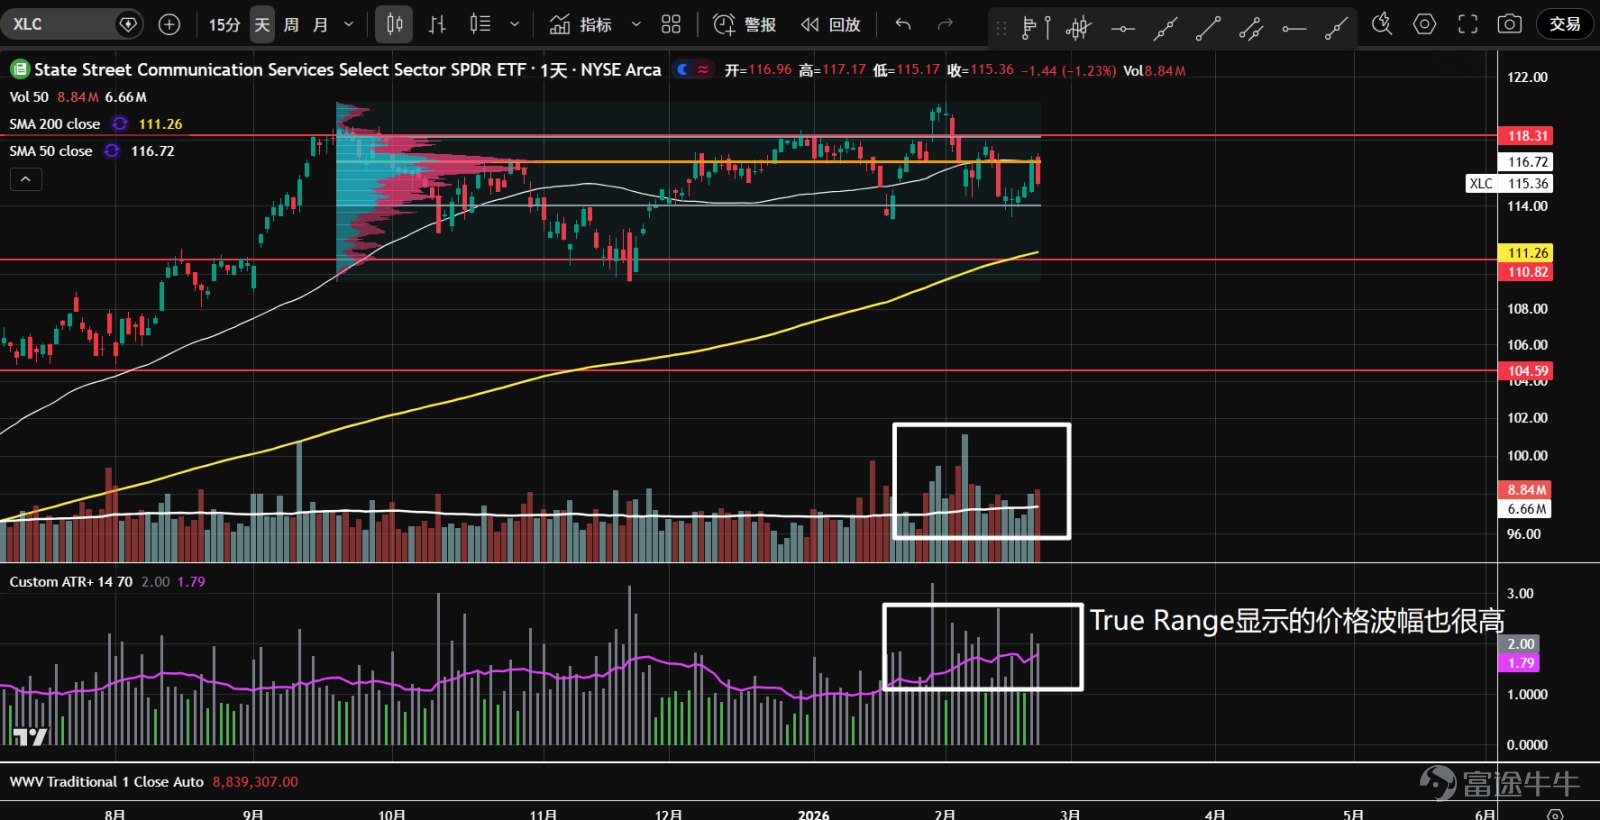
Task: Open the 交易 trade panel
Action: point(1565,24)
